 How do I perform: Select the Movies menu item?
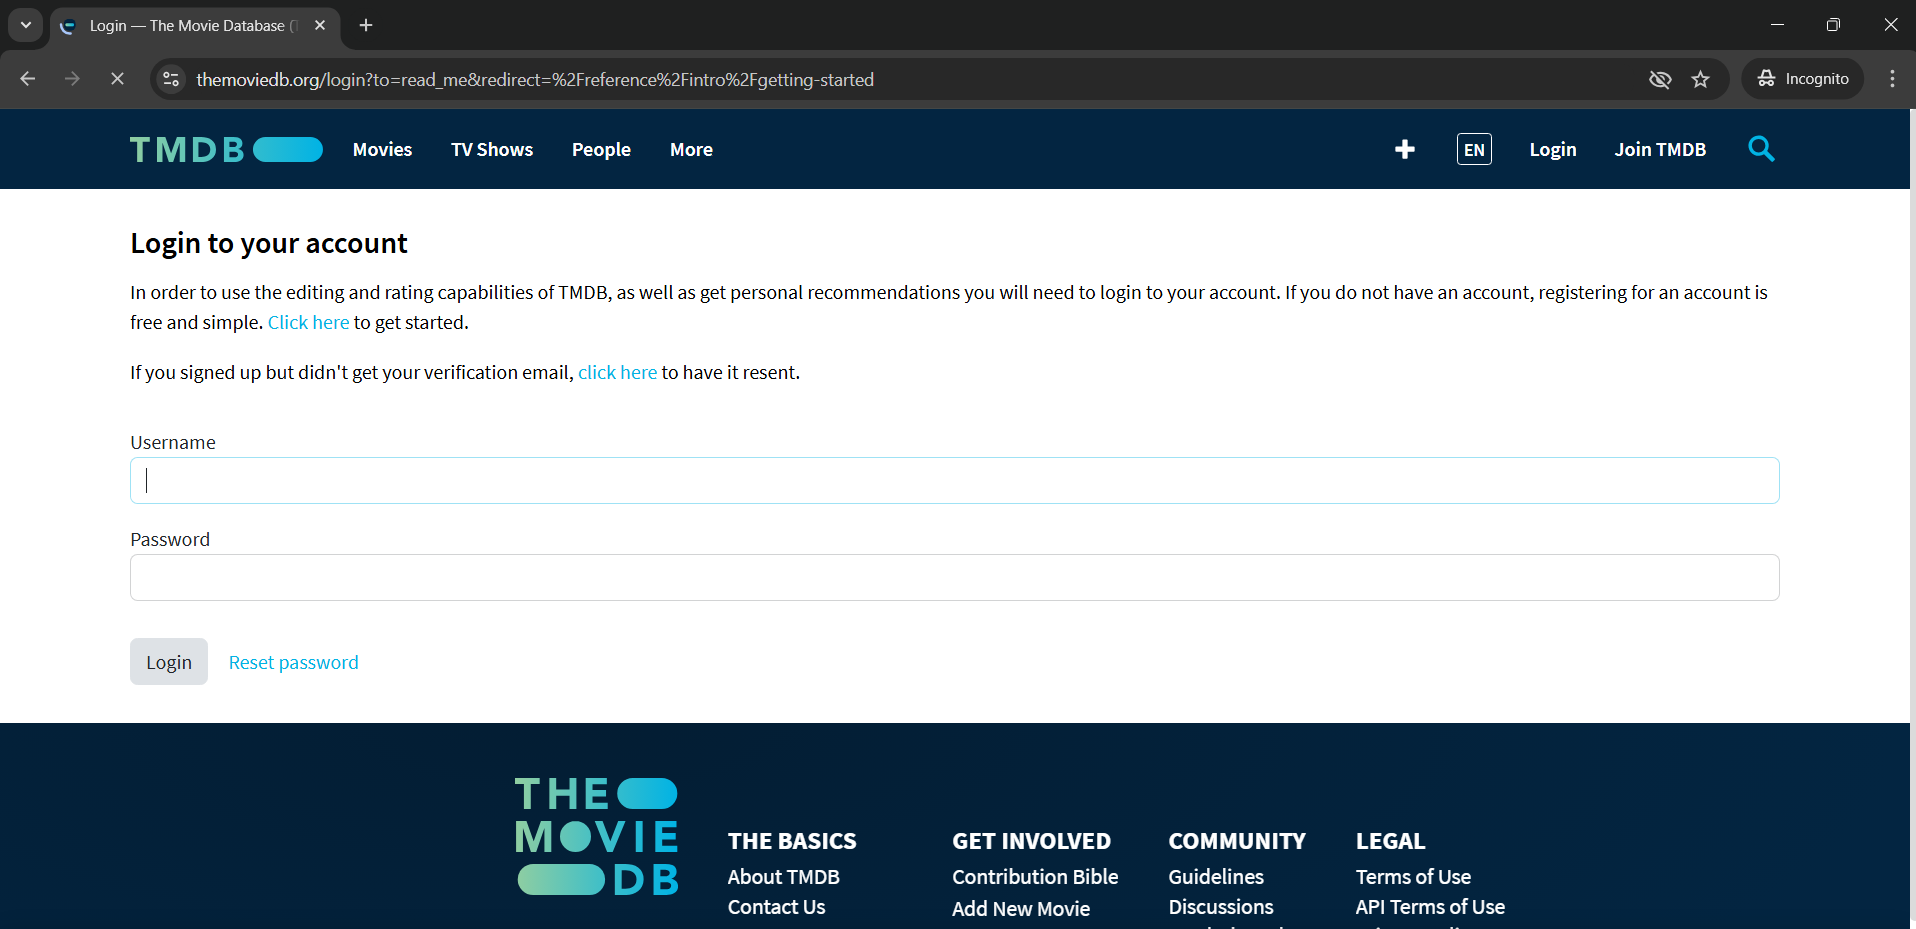pos(382,149)
